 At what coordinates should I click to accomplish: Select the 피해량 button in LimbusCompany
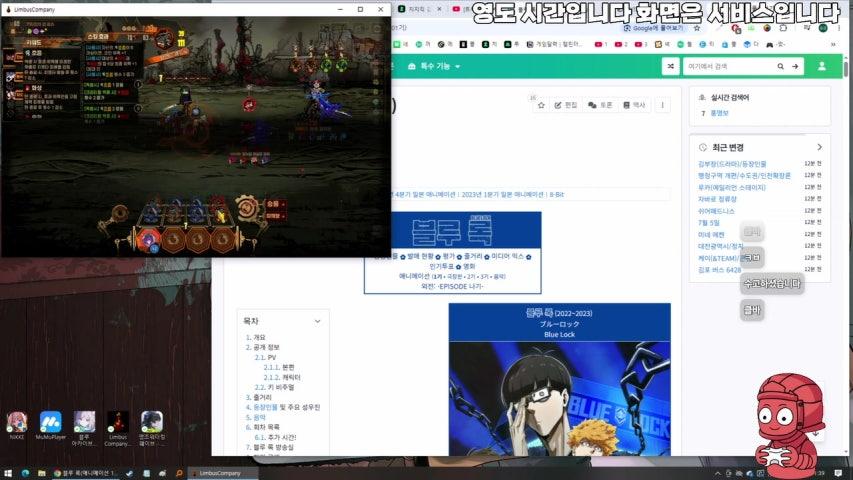coord(275,216)
